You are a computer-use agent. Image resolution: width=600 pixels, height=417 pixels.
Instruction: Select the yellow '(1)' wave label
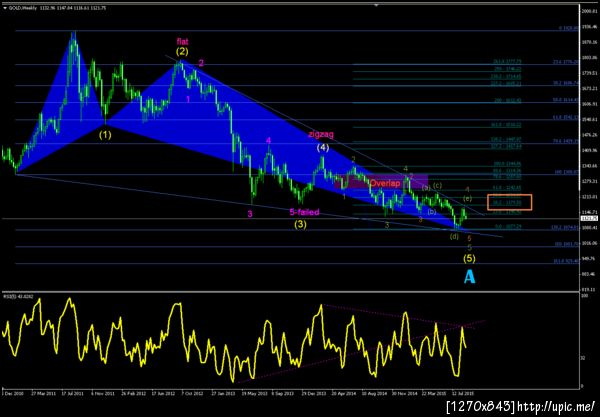(x=105, y=135)
